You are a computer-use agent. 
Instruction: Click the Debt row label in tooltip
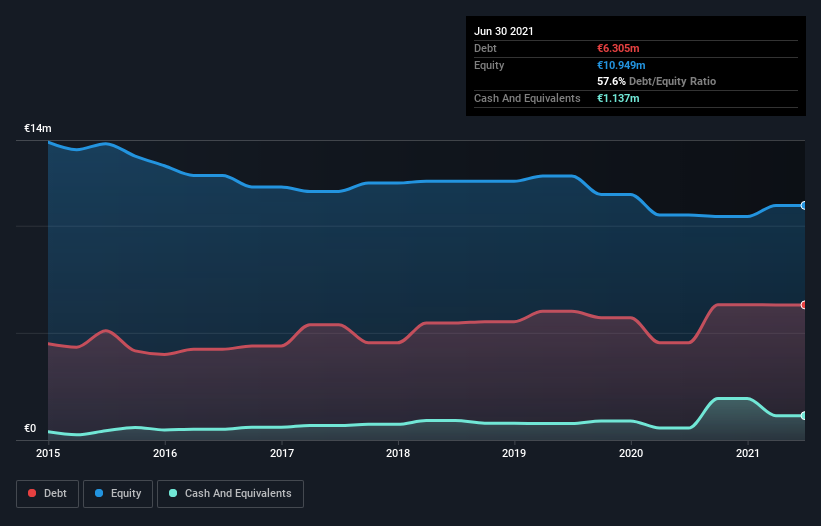[485, 48]
